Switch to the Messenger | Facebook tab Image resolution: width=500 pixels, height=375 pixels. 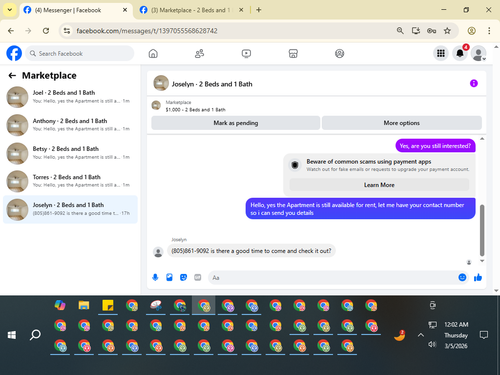pyautogui.click(x=75, y=10)
